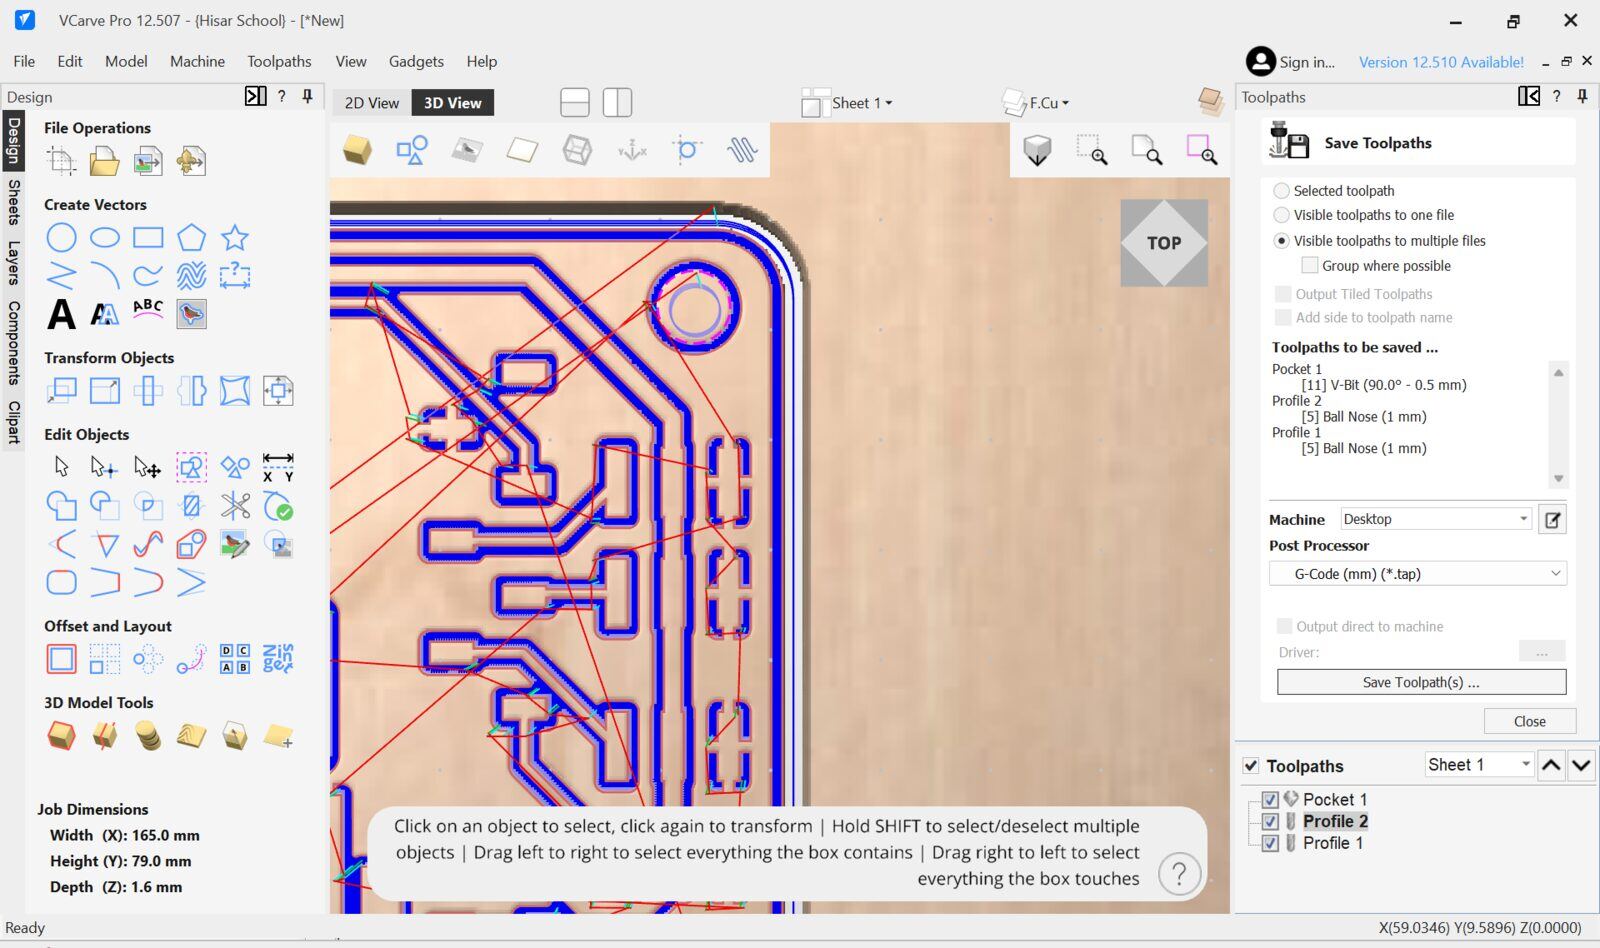Click the Offset vectors tool
Image resolution: width=1600 pixels, height=948 pixels.
(61, 659)
